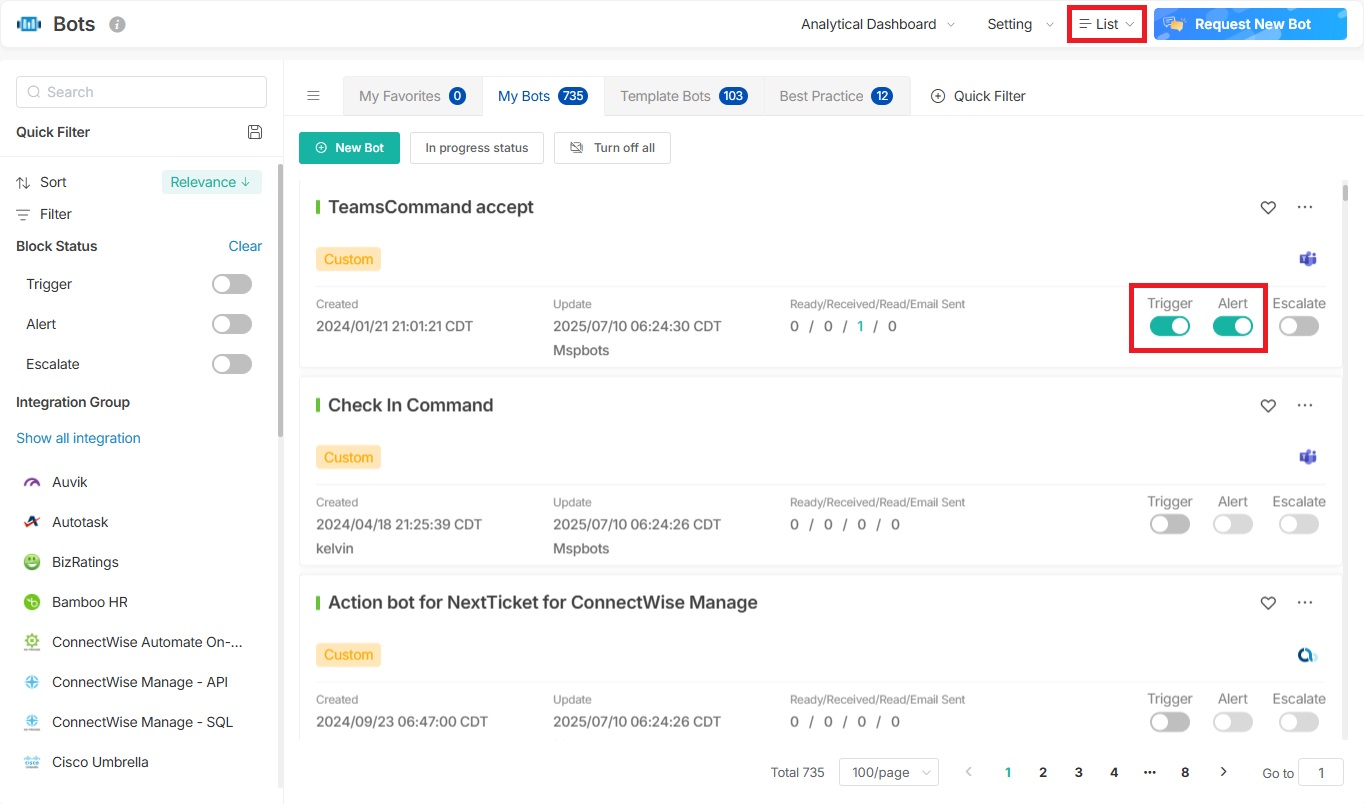The height and width of the screenshot is (804, 1364).
Task: Toggle Trigger block status filter
Action: click(232, 284)
